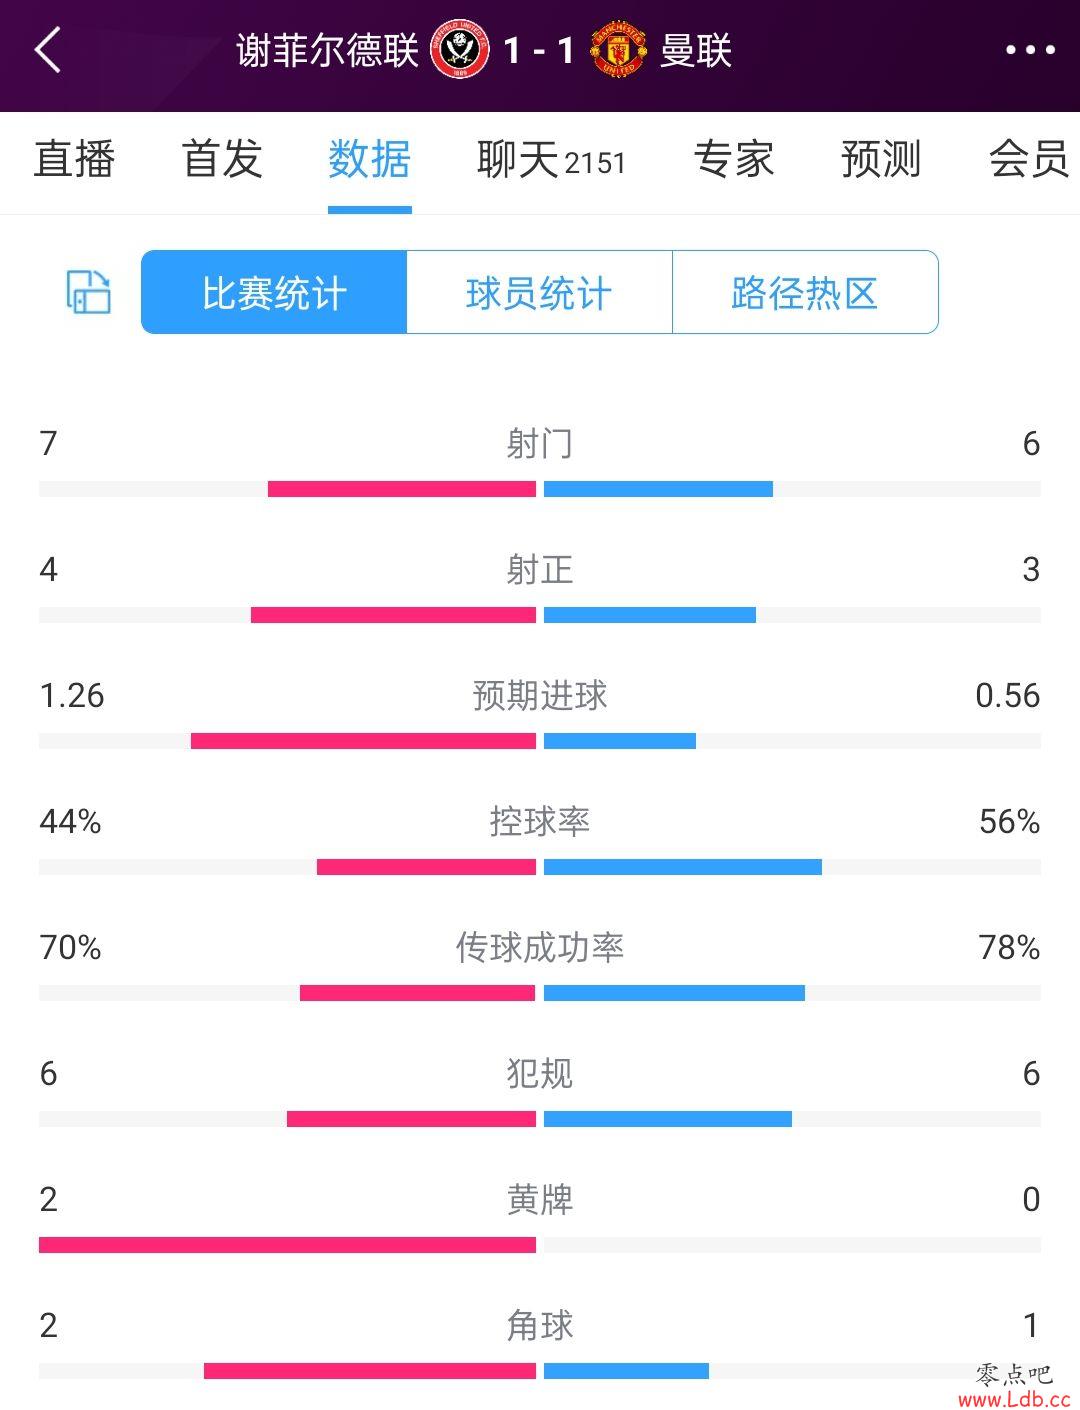1080x1410 pixels.
Task: Switch to the 首发 tab
Action: pyautogui.click(x=222, y=159)
